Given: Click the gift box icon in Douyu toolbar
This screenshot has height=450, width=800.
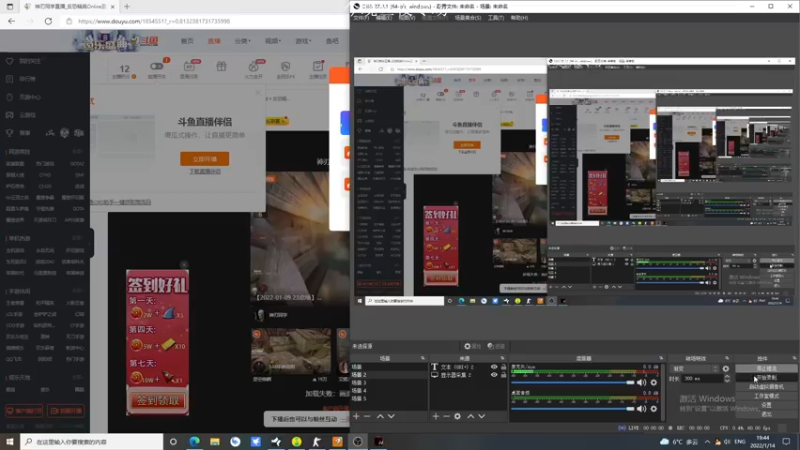Looking at the screenshot, I should click(221, 66).
